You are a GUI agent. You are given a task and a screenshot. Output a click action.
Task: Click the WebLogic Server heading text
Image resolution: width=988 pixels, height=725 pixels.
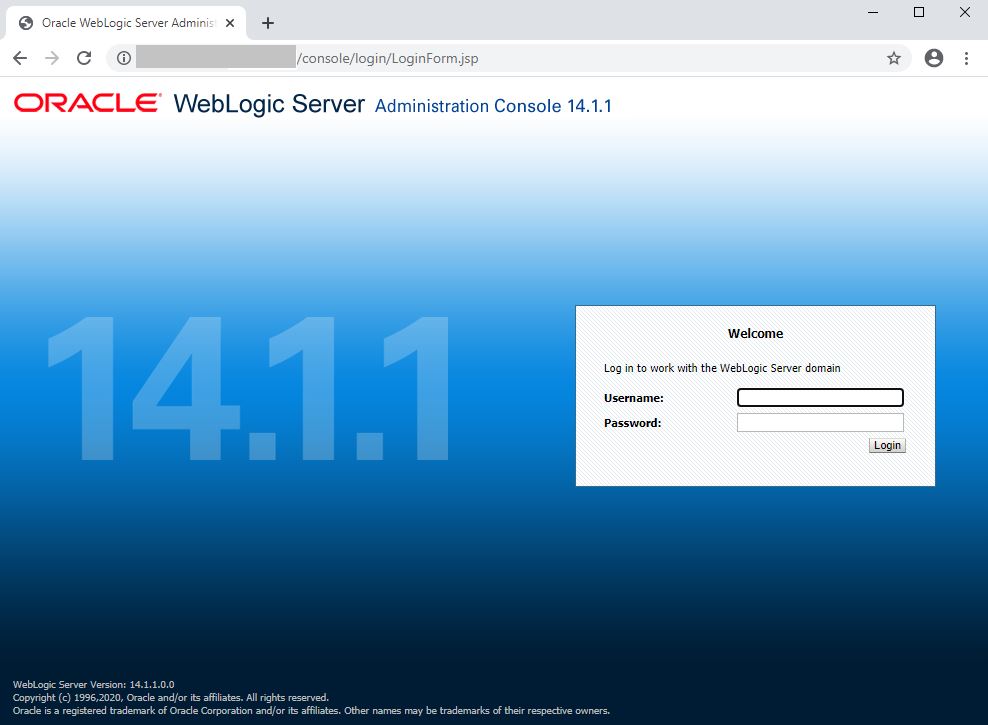tap(269, 104)
